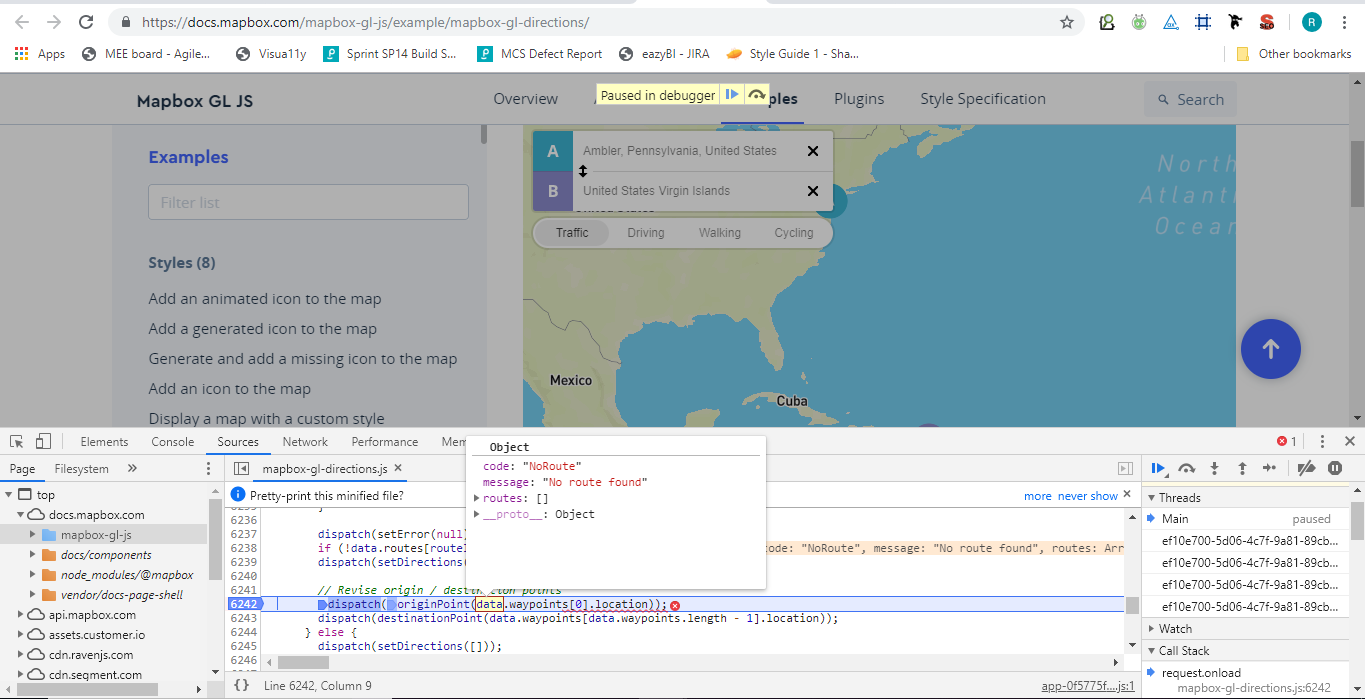Open the Network DevTools tab
This screenshot has height=699, width=1365.
point(305,441)
